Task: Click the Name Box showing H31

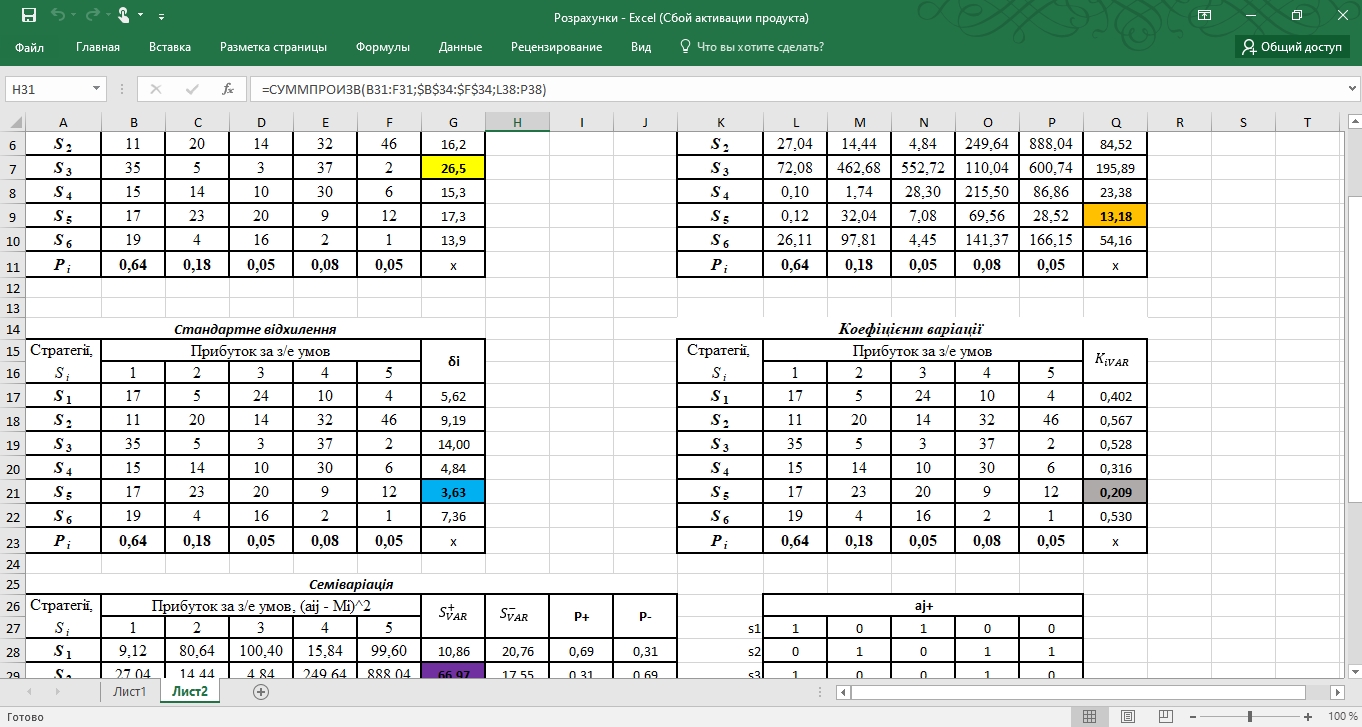Action: (x=47, y=89)
